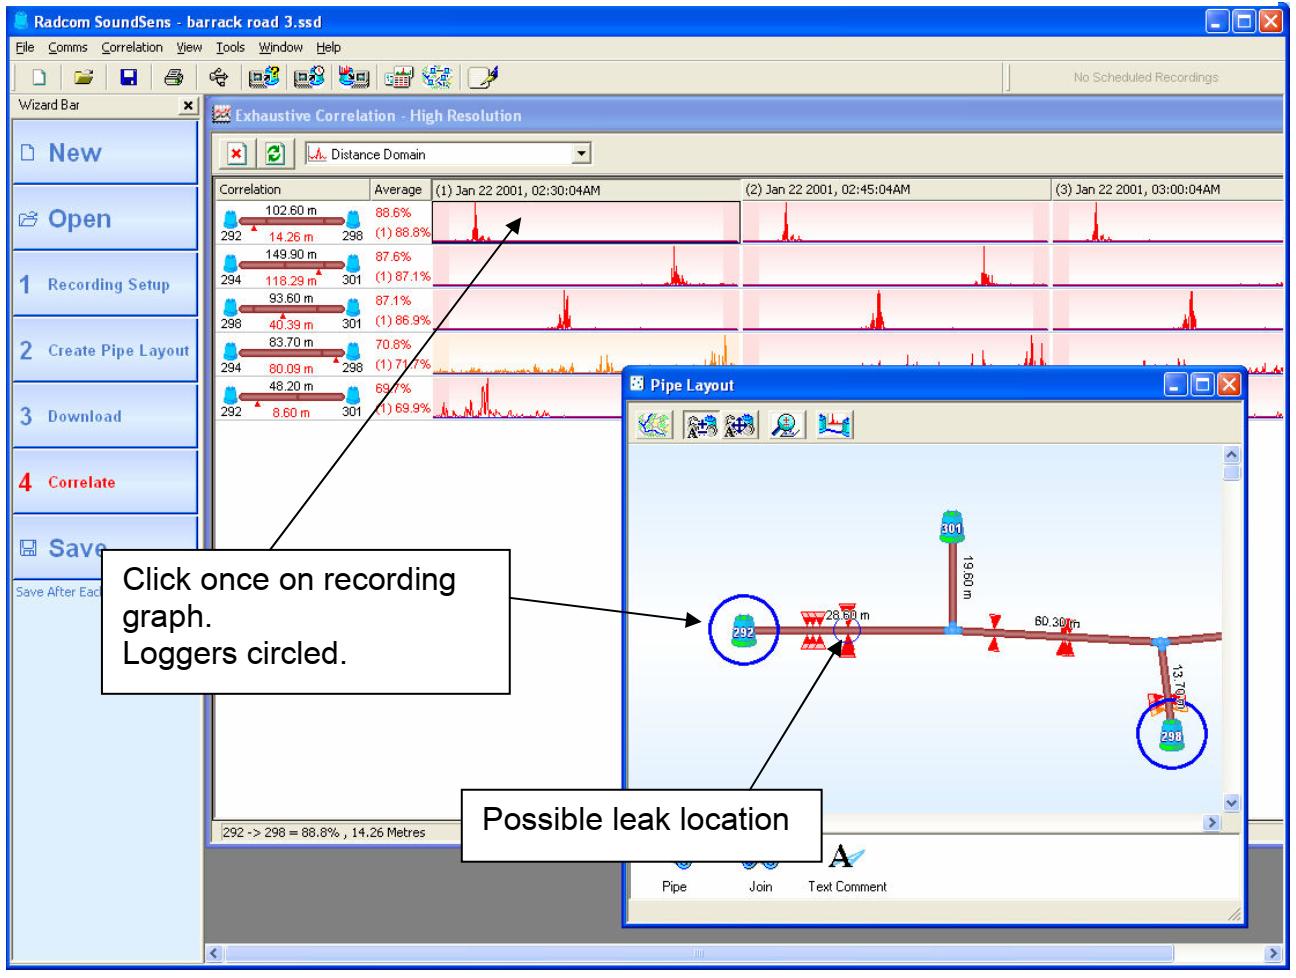Click the Create Pipe Layout wizard button
This screenshot has width=1296, height=978.
pyautogui.click(x=105, y=351)
